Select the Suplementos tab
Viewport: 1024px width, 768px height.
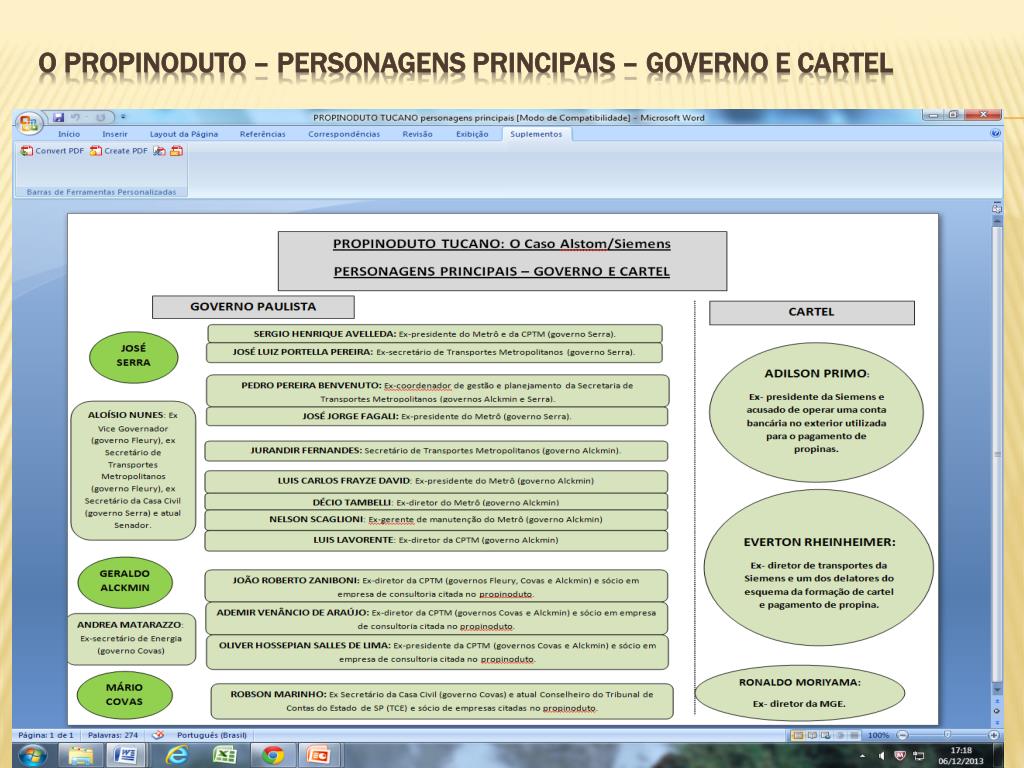point(536,134)
